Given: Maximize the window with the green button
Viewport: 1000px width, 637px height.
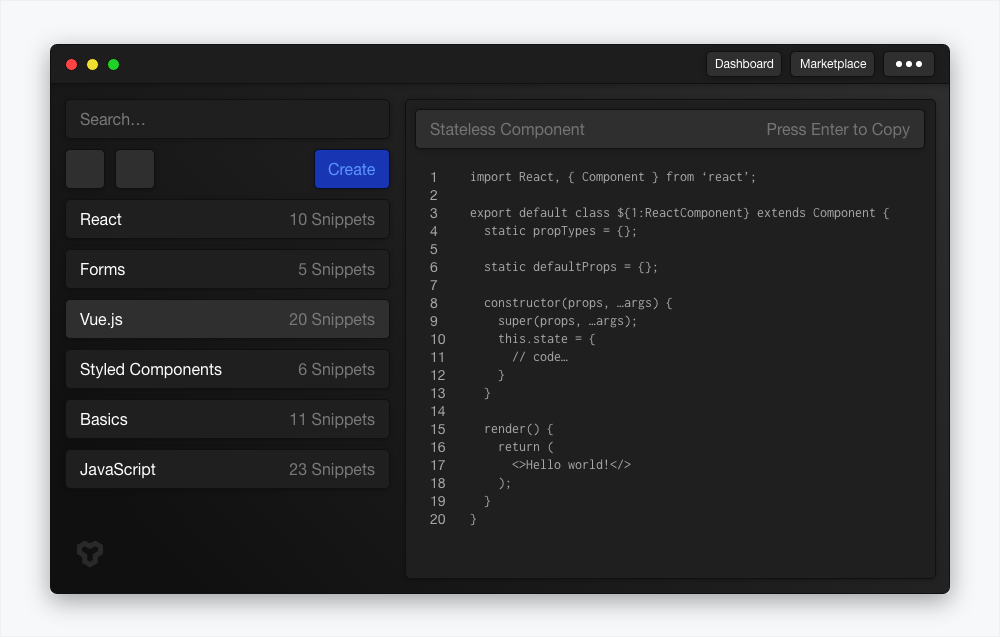Looking at the screenshot, I should pyautogui.click(x=114, y=64).
